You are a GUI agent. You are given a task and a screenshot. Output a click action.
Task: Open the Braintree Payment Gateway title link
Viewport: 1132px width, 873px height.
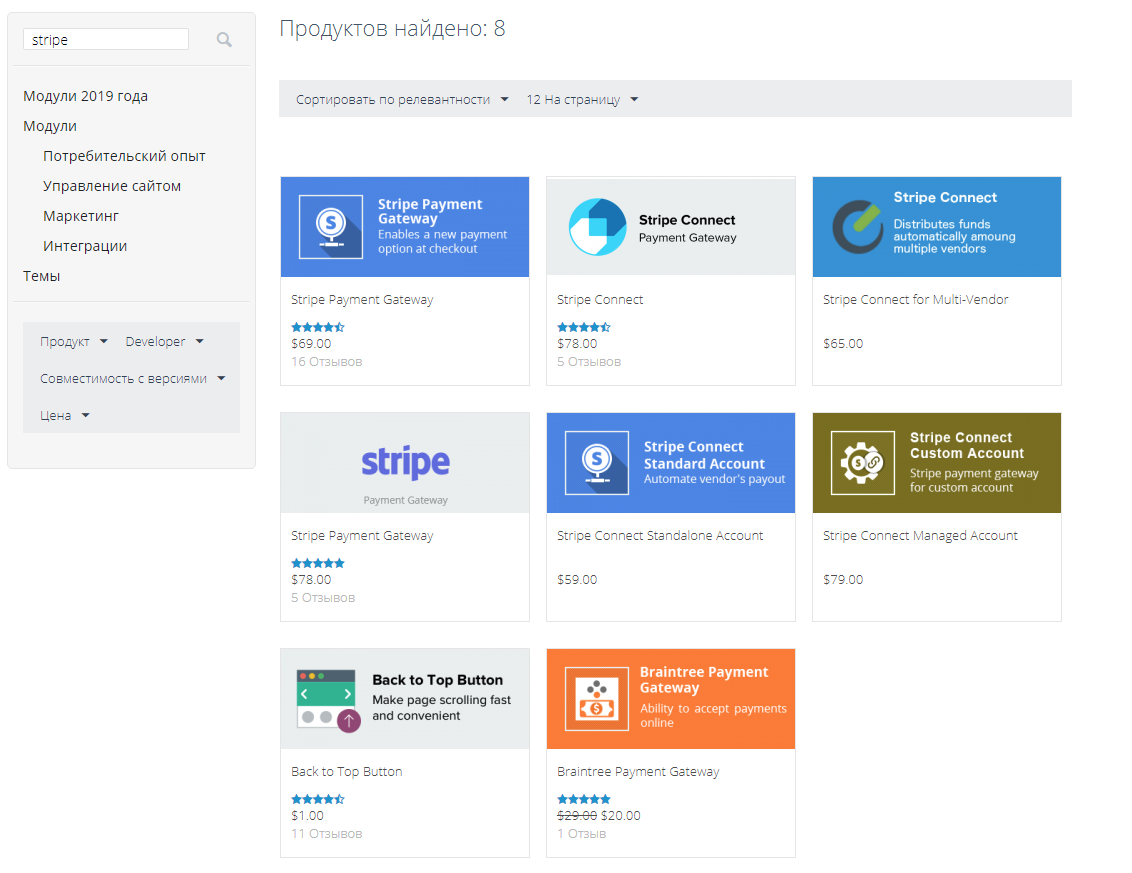(x=638, y=772)
